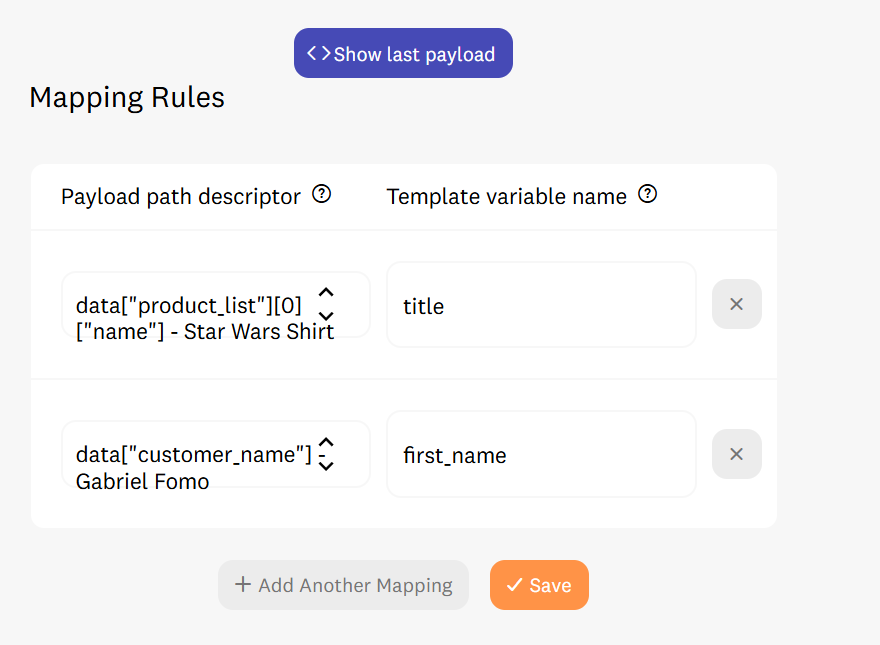Viewport: 880px width, 645px height.
Task: Click the Payload path descriptor column label
Action: 181,196
